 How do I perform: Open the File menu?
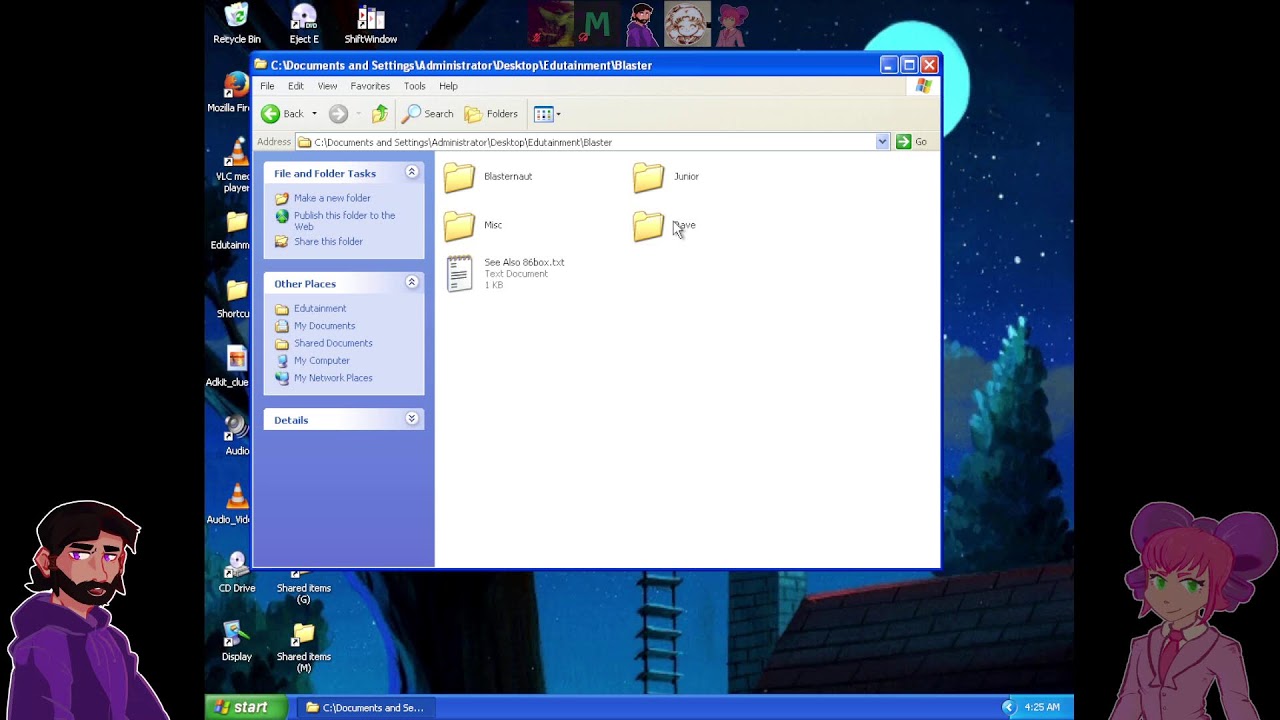[267, 86]
